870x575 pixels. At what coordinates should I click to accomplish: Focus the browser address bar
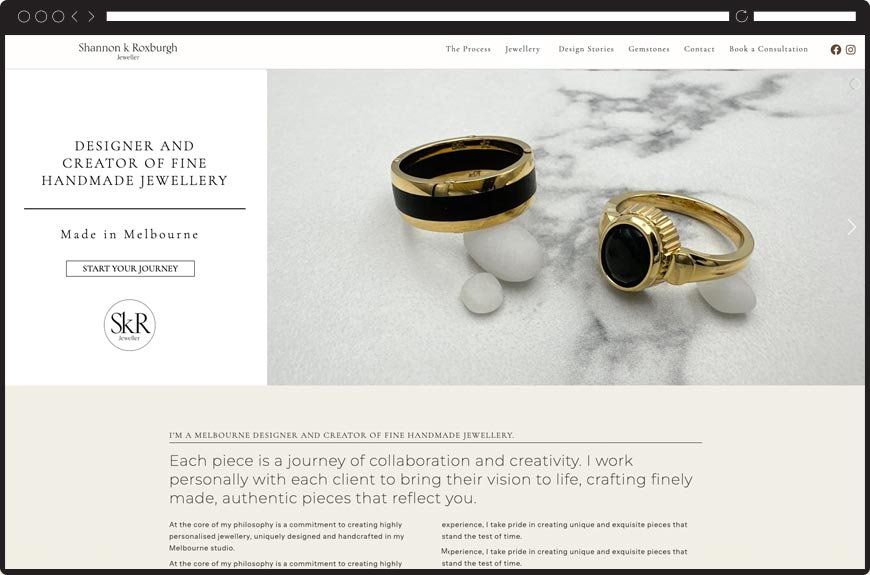(417, 16)
